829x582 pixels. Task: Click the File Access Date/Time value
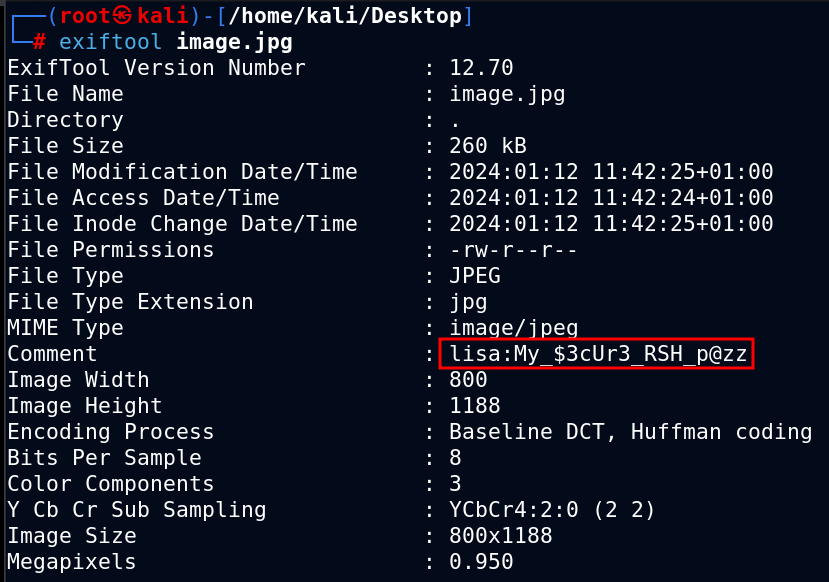click(611, 198)
